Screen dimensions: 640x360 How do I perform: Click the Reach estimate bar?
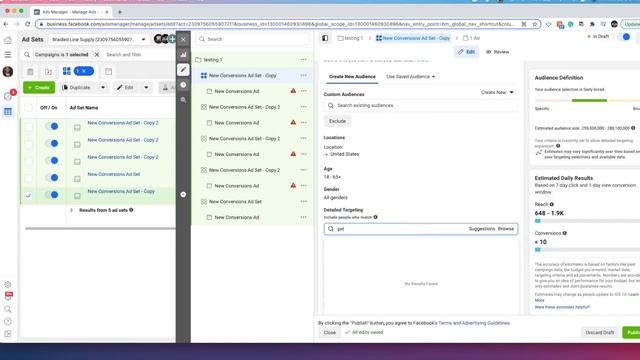[x=587, y=221]
